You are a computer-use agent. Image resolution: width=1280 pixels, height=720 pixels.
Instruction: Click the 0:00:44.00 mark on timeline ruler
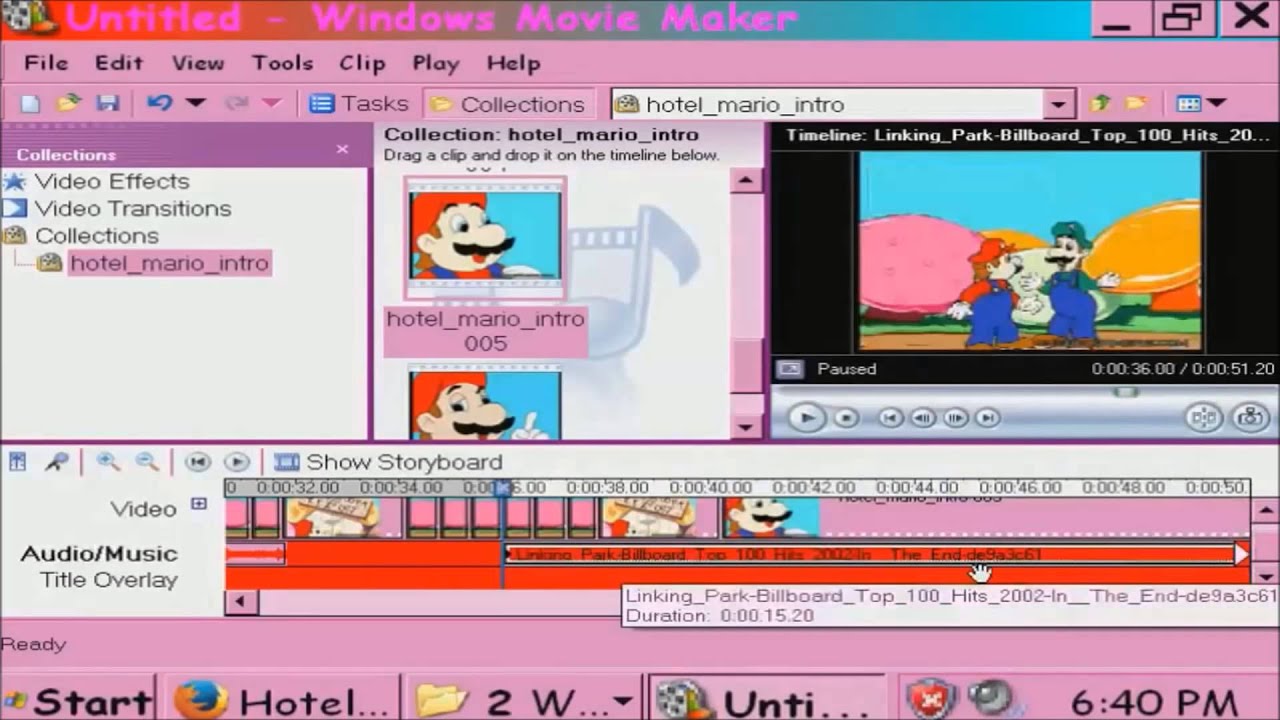tap(917, 488)
